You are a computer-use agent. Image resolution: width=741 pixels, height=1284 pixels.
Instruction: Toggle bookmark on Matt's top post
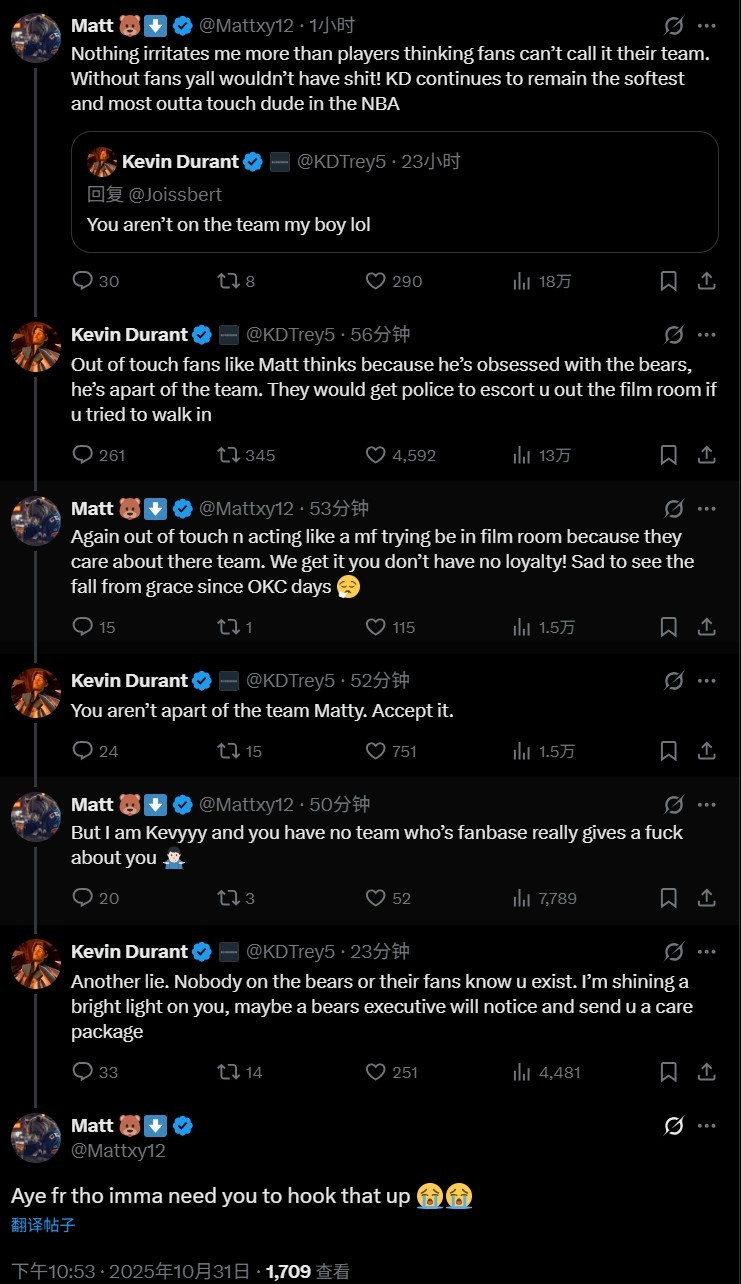tap(669, 281)
